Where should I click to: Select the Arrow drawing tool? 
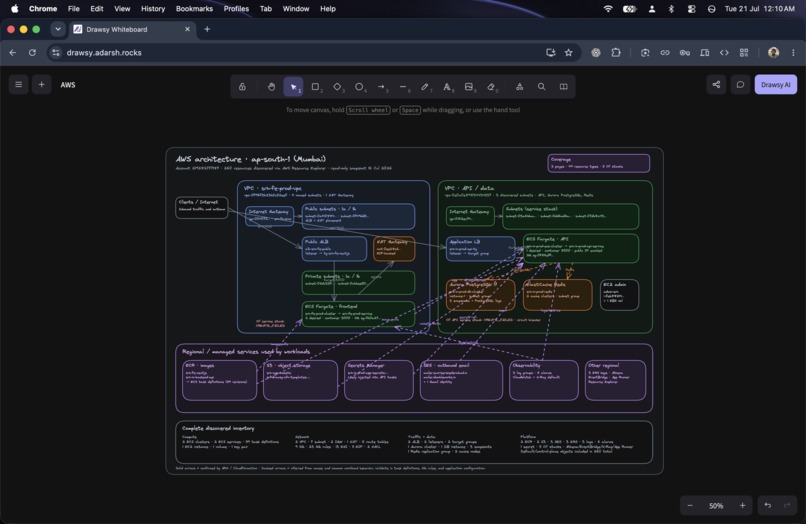tap(381, 87)
